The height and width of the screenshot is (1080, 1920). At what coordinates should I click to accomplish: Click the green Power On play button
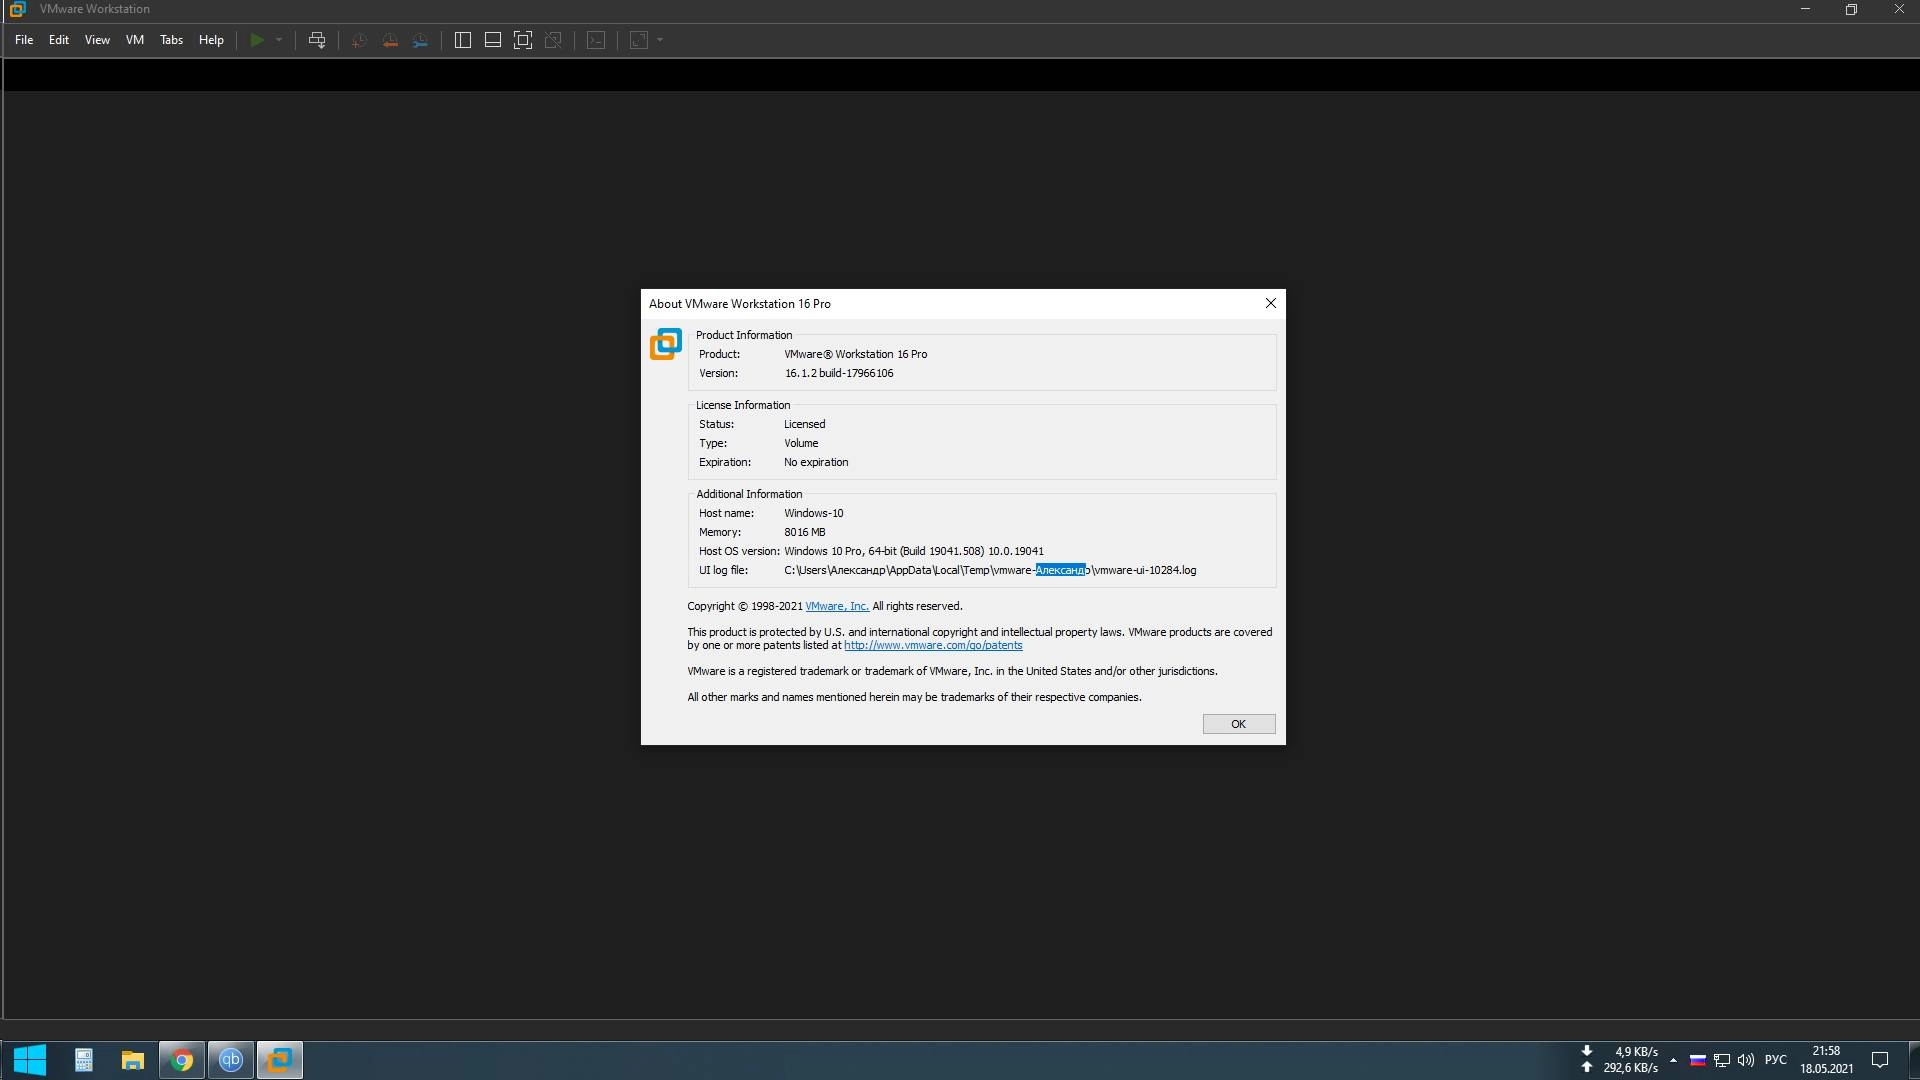(x=257, y=40)
